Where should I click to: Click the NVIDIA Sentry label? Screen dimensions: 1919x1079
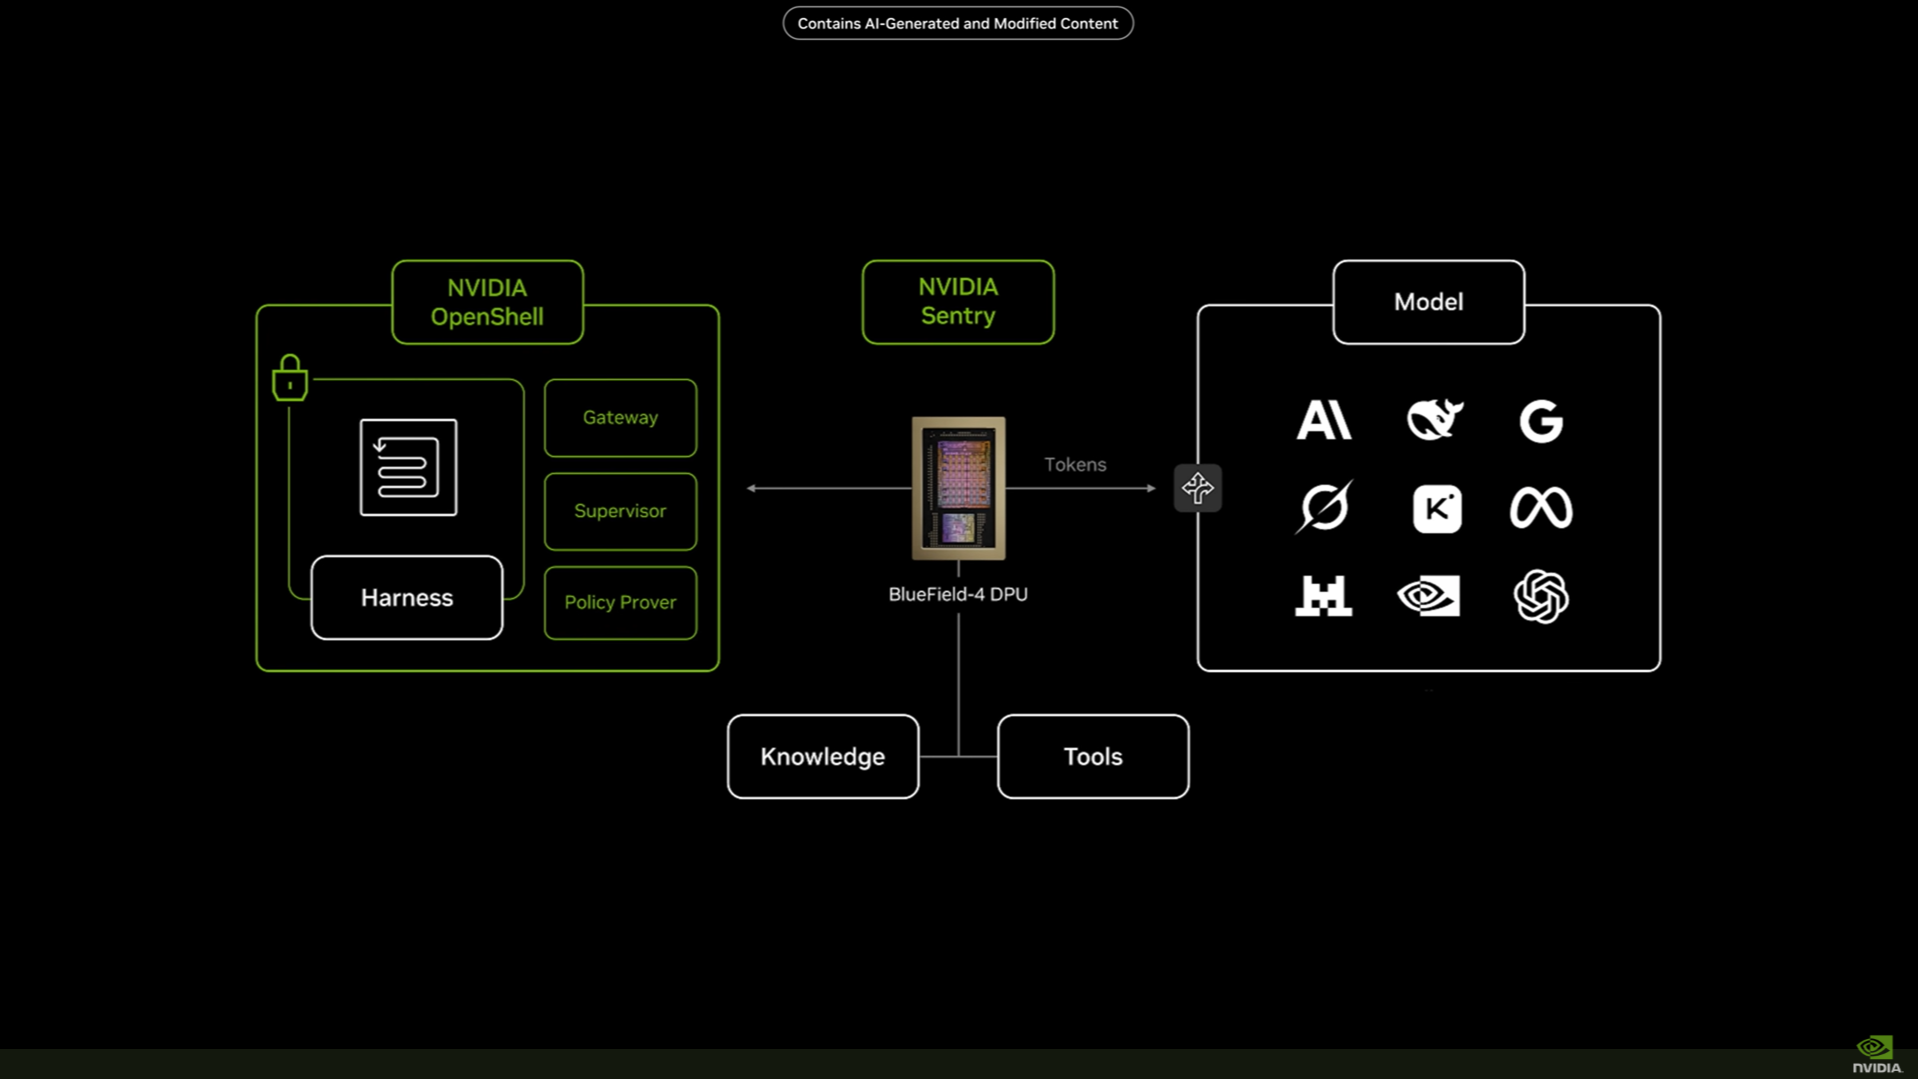tap(958, 302)
